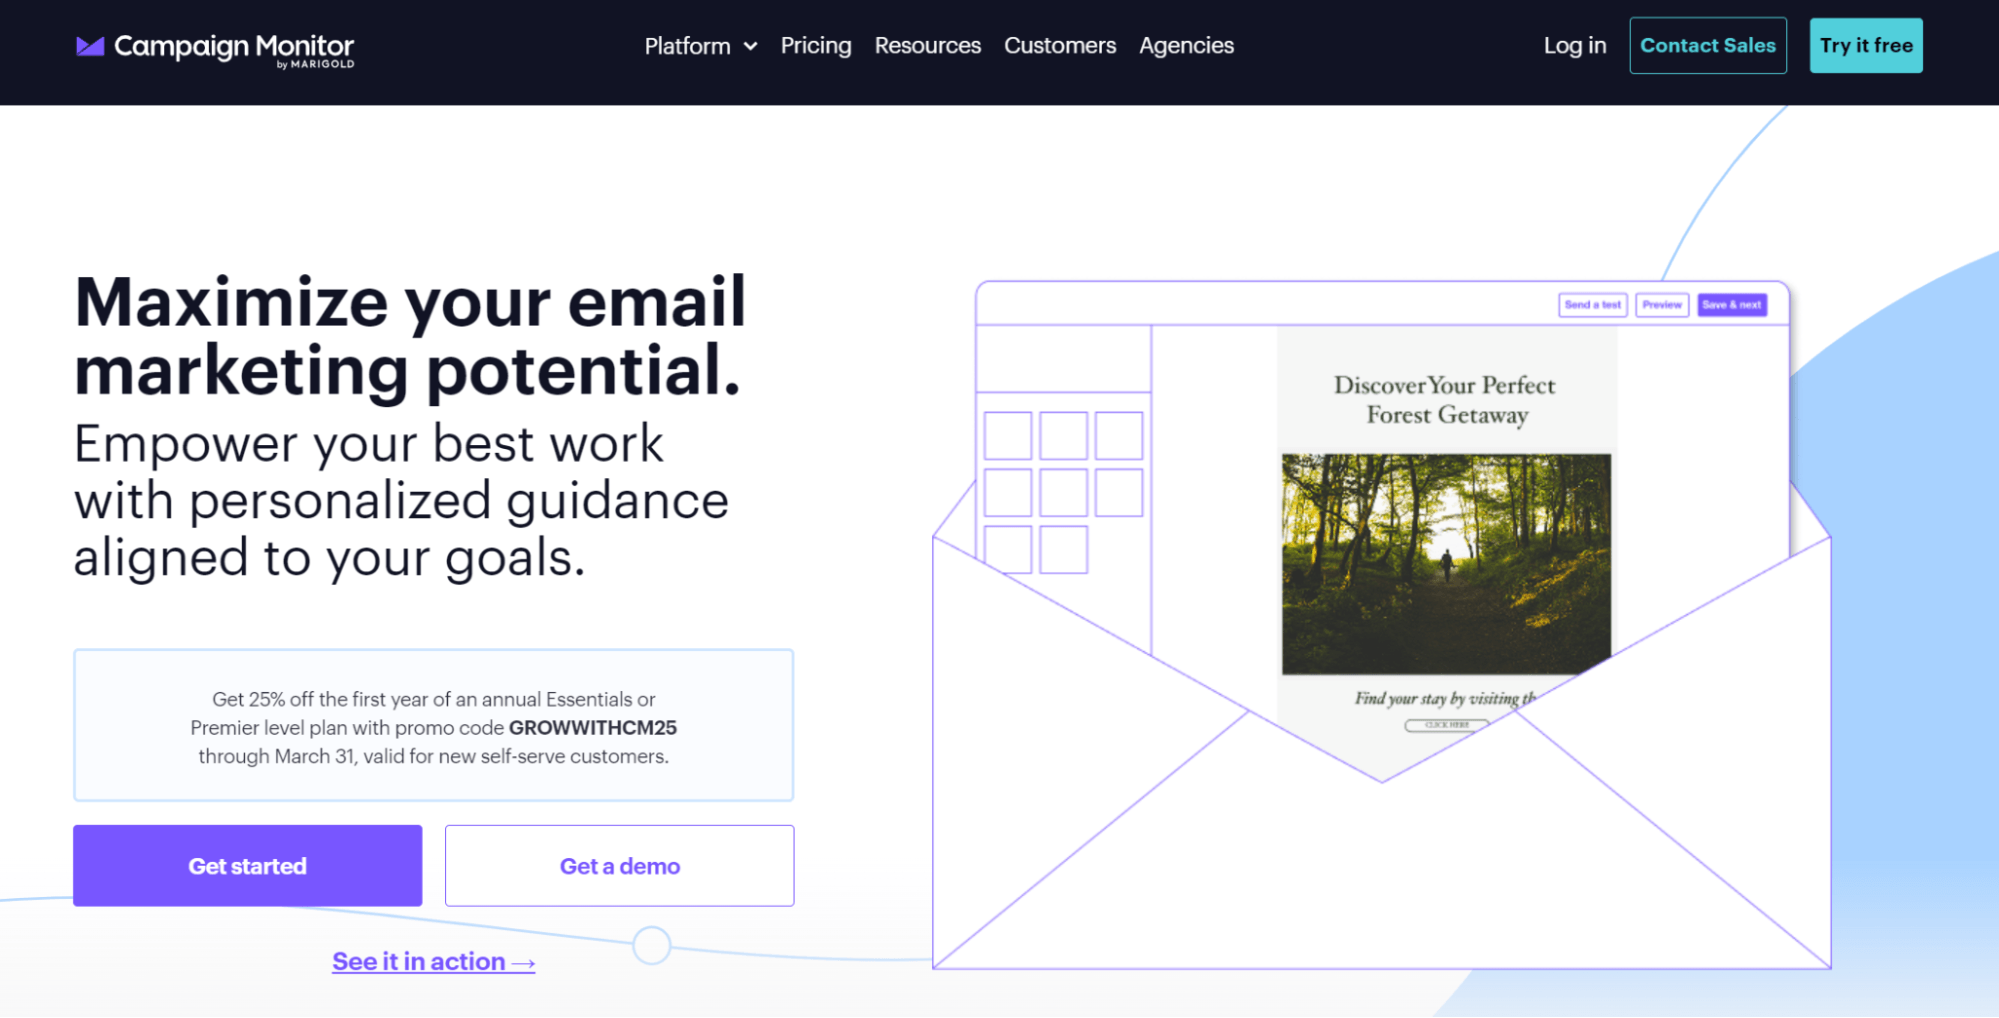Screen dimensions: 1999x1018
Task: Select the 'Get a demo' button
Action: [x=619, y=865]
